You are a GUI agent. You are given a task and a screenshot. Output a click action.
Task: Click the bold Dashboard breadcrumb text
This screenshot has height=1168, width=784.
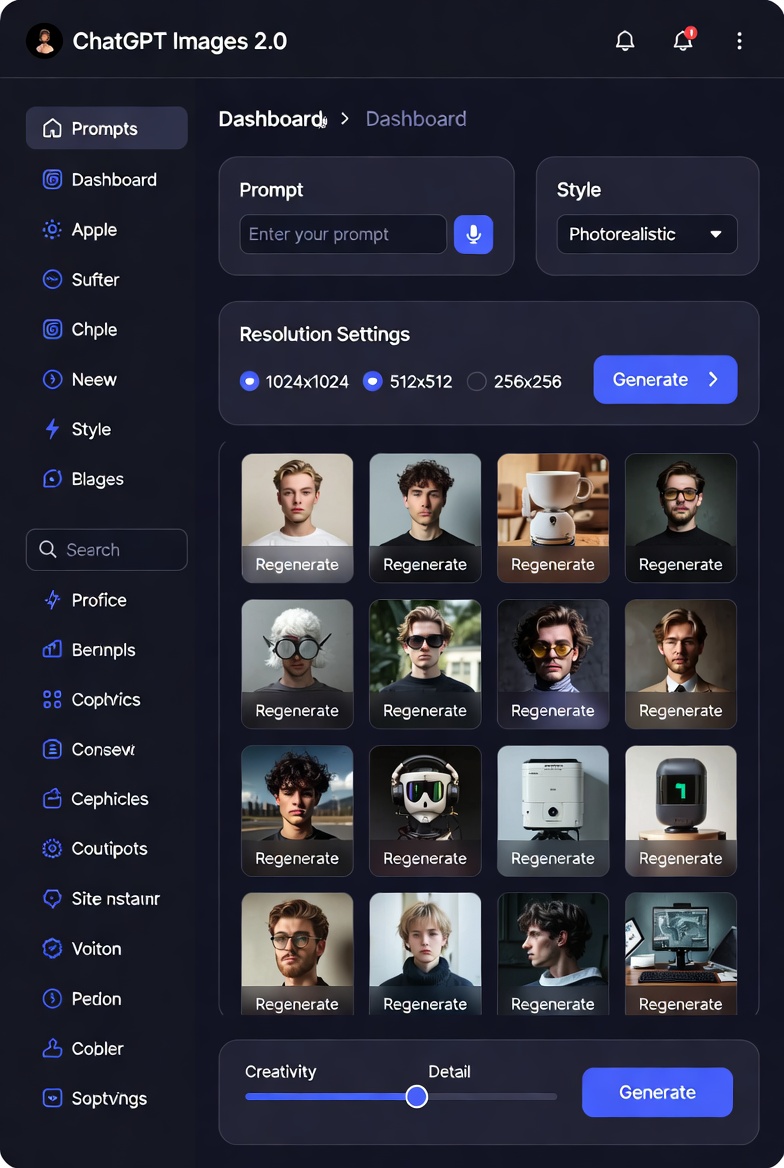coord(271,119)
